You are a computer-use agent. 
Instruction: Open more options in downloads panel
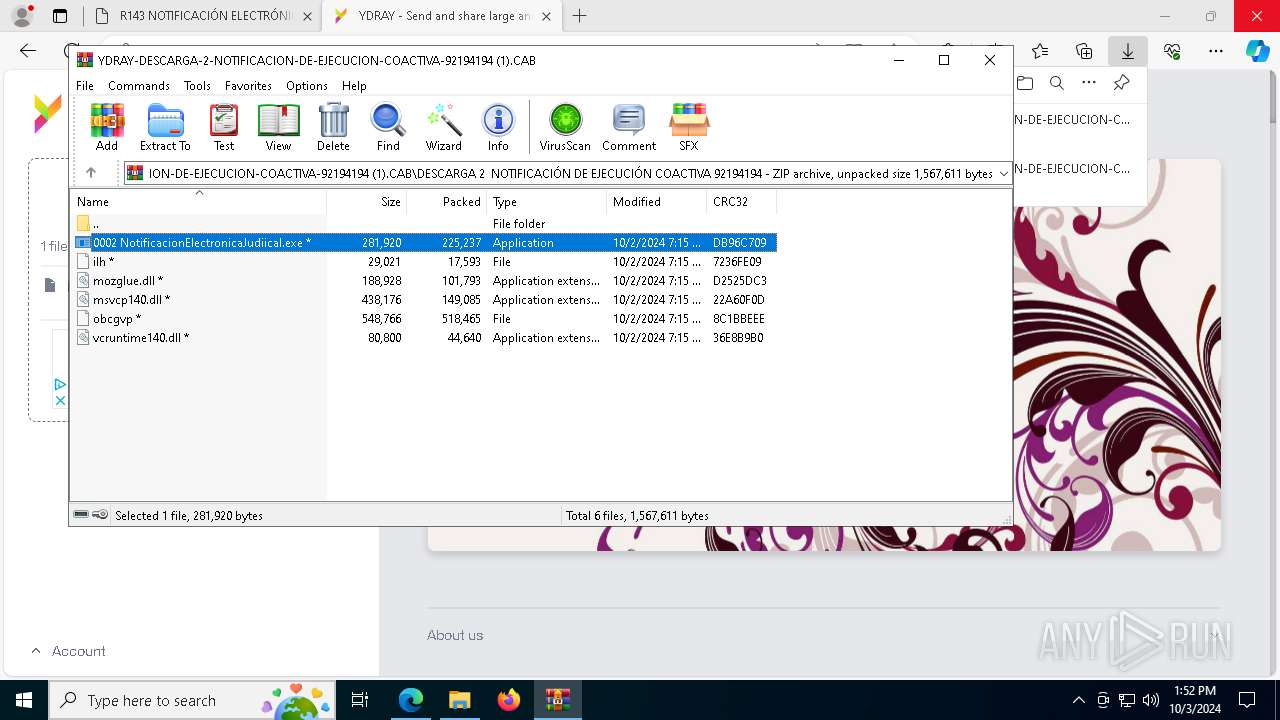click(x=1089, y=83)
